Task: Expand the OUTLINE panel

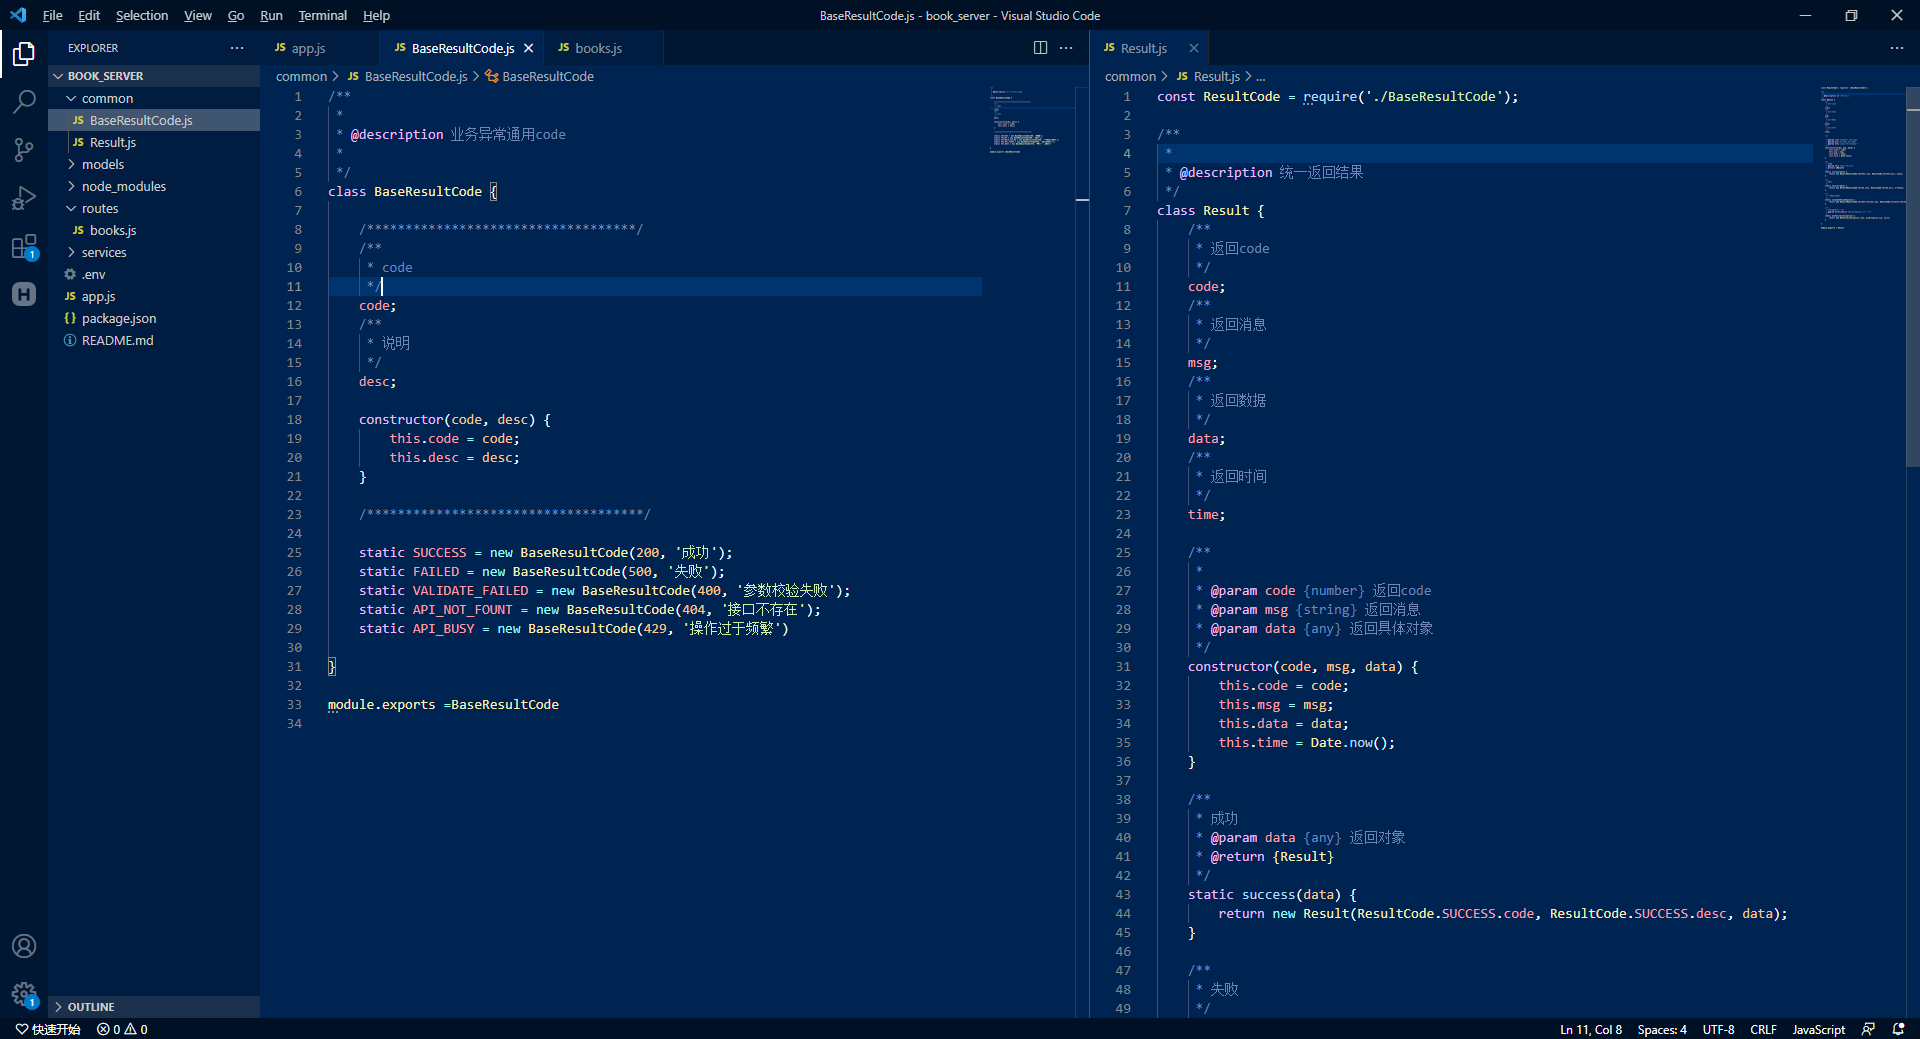Action: tap(154, 1007)
